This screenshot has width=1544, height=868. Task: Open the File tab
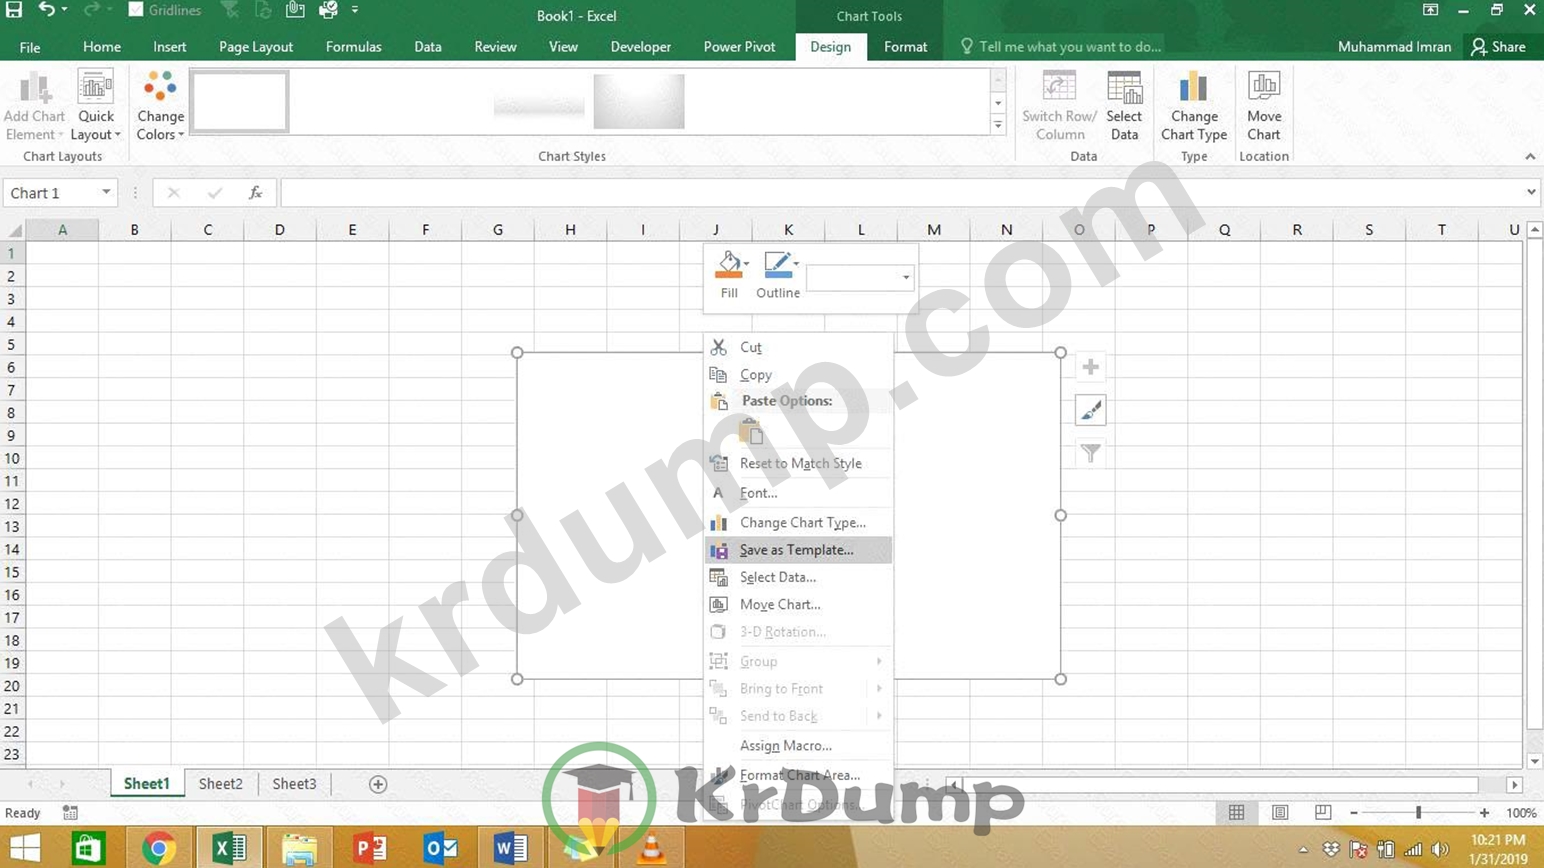pos(30,47)
